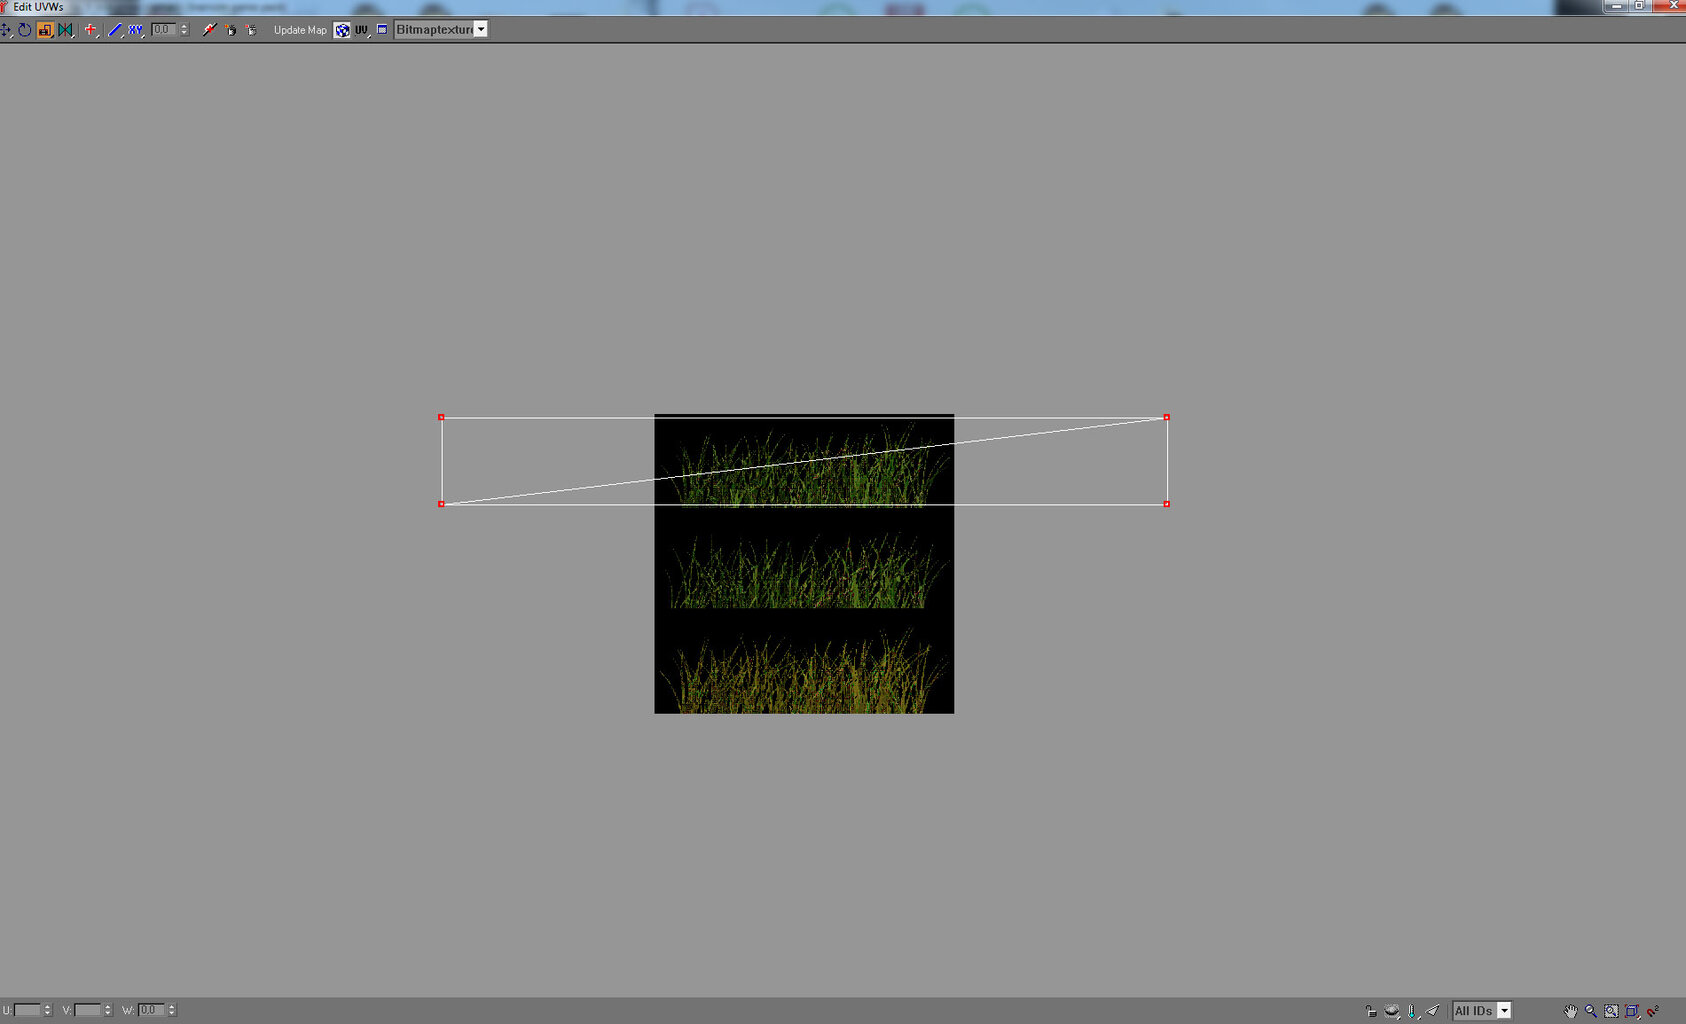
Task: Click the triangle Filter Selected Faces icon
Action: (x=1432, y=1010)
